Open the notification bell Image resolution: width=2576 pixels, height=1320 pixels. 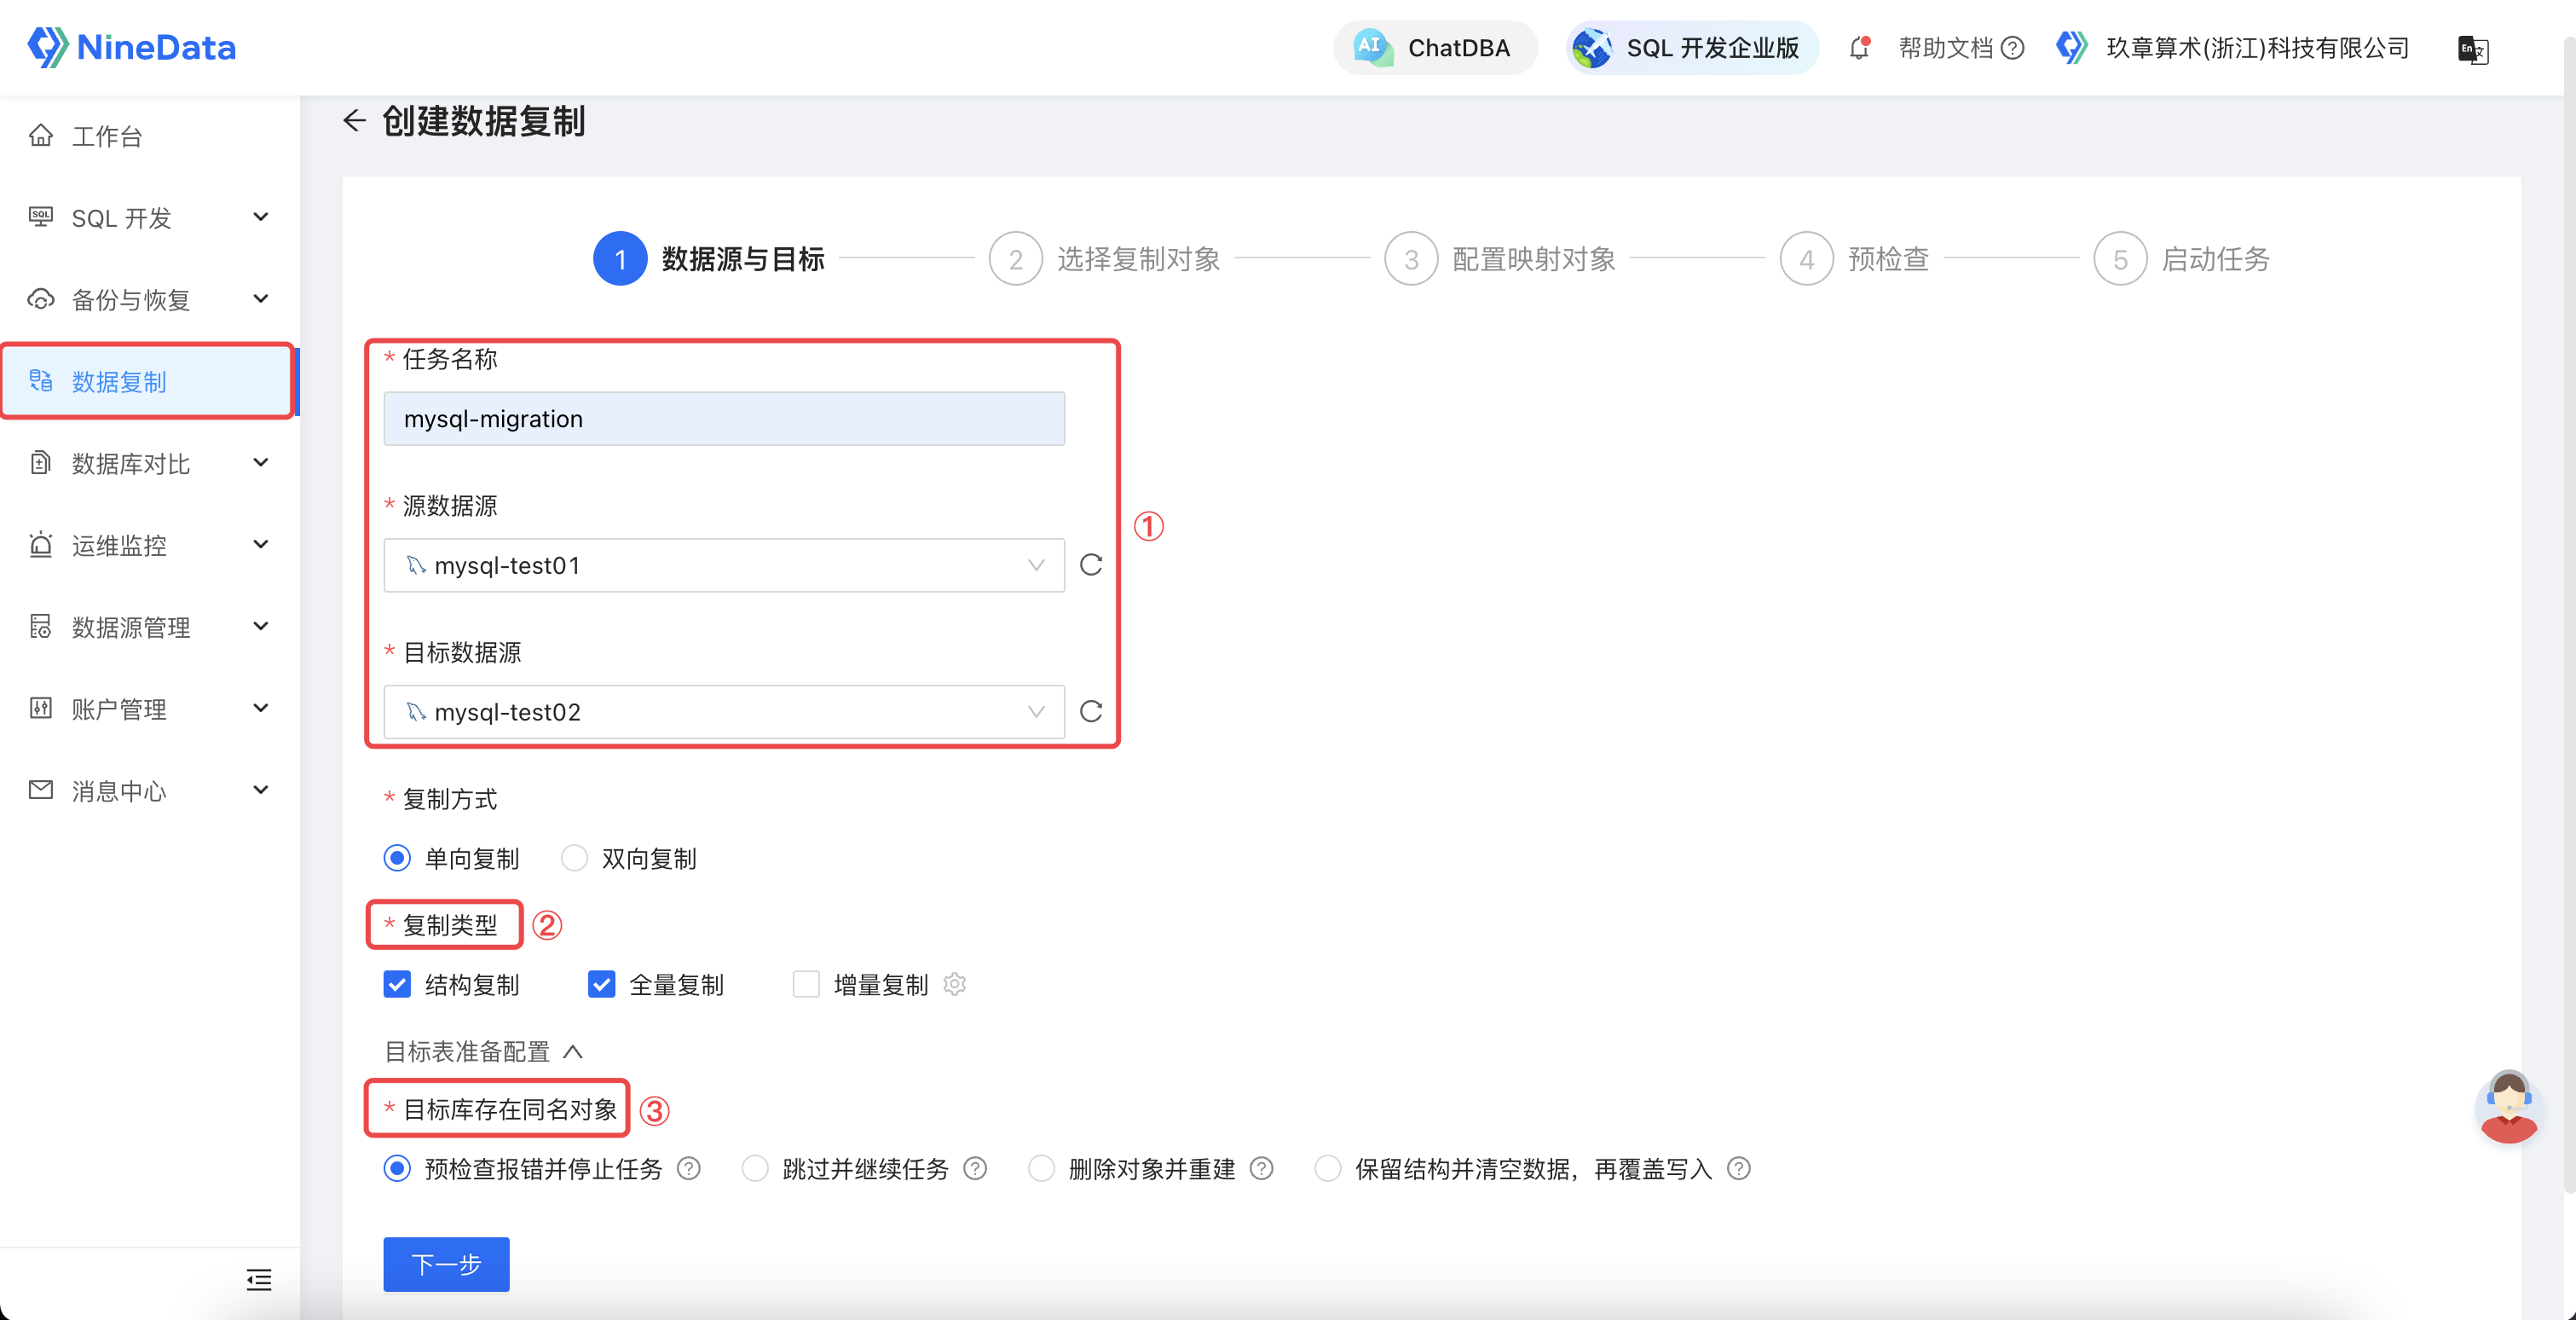click(x=1859, y=48)
